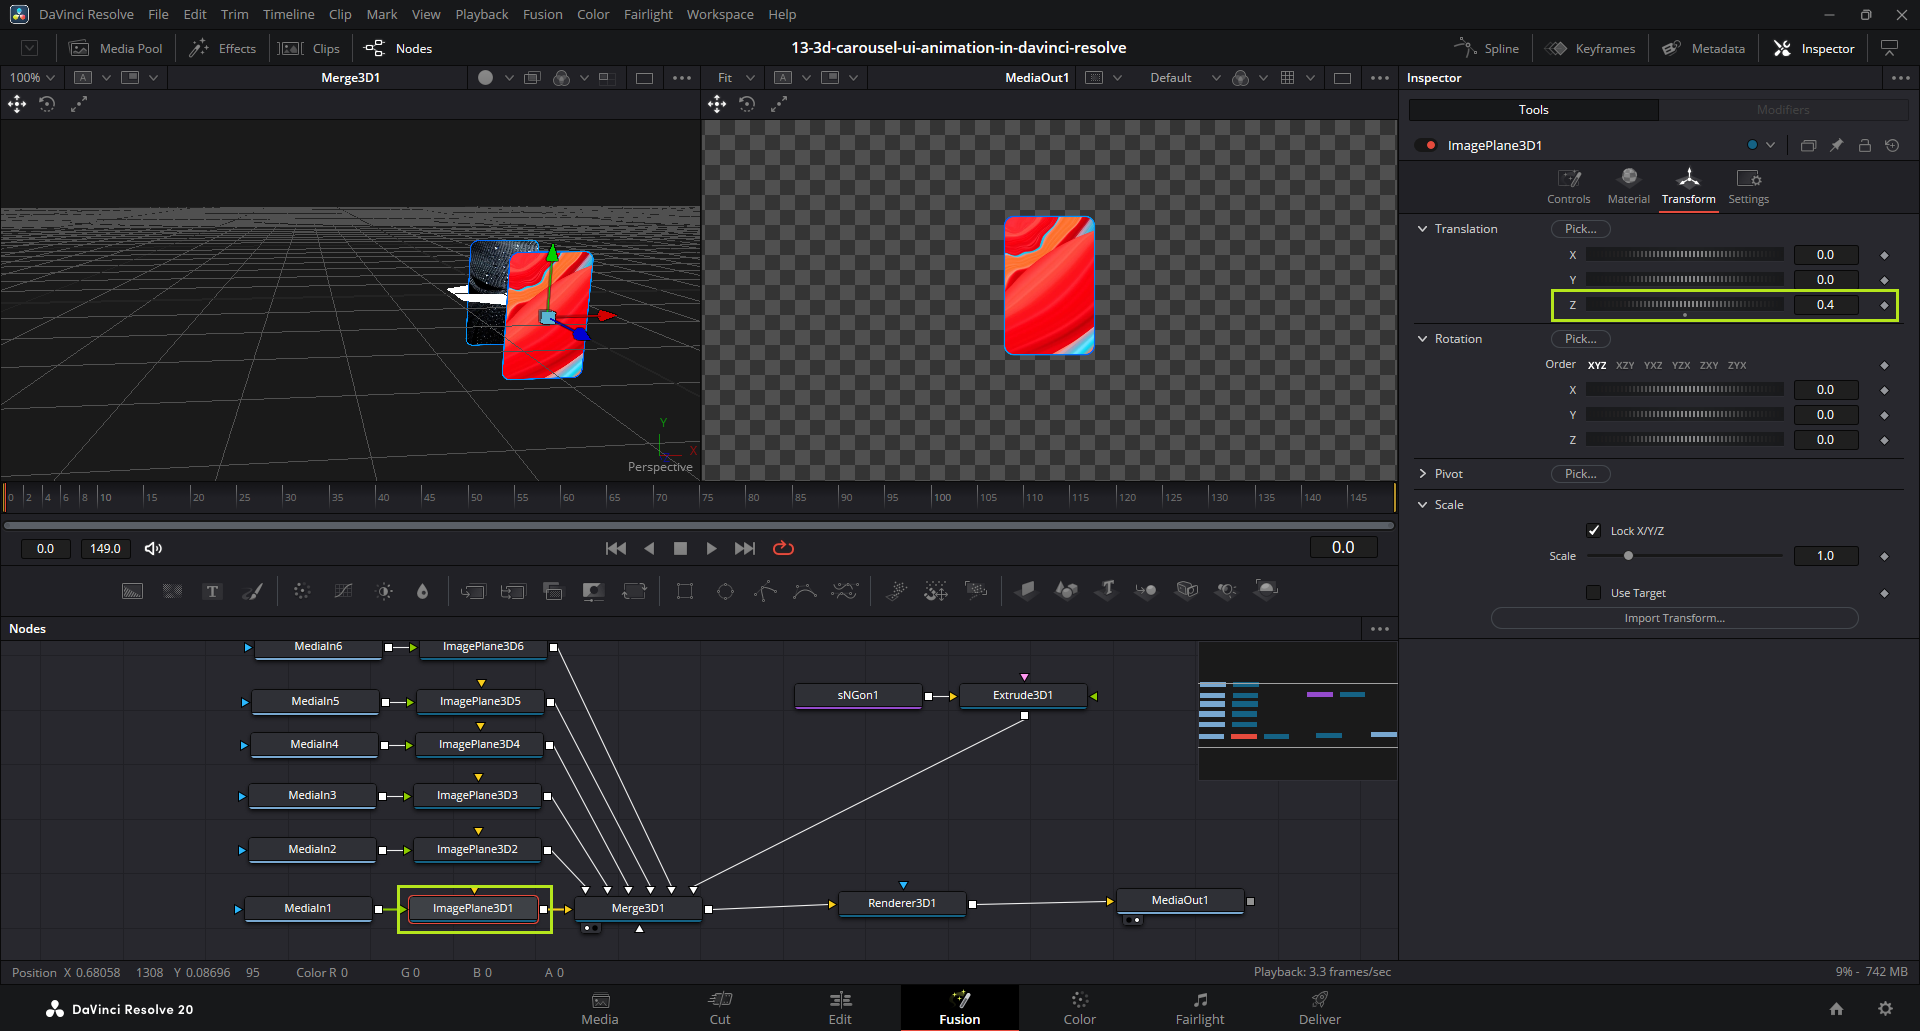Image resolution: width=1920 pixels, height=1031 pixels.
Task: Select the Renderer3D1 node
Action: (x=902, y=903)
